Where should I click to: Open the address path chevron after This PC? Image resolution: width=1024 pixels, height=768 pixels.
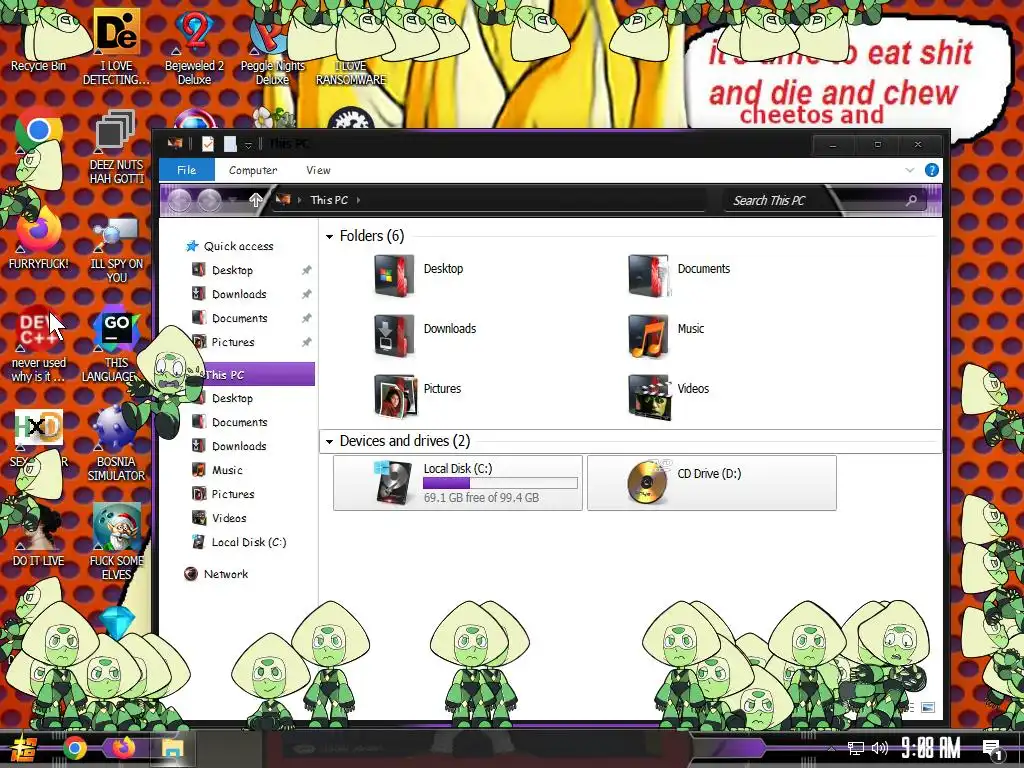[x=359, y=200]
